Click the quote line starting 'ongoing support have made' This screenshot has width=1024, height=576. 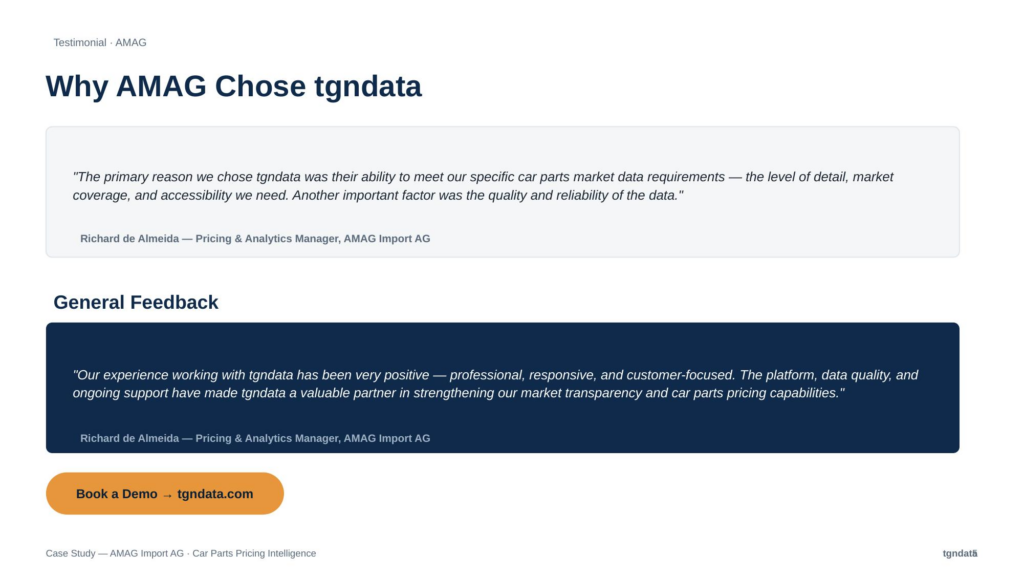[458, 393]
